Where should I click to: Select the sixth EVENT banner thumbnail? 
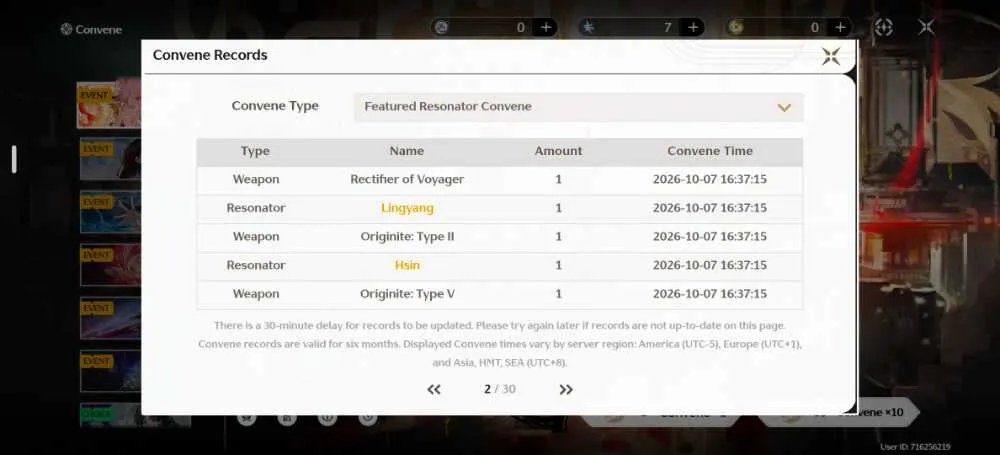pos(110,370)
